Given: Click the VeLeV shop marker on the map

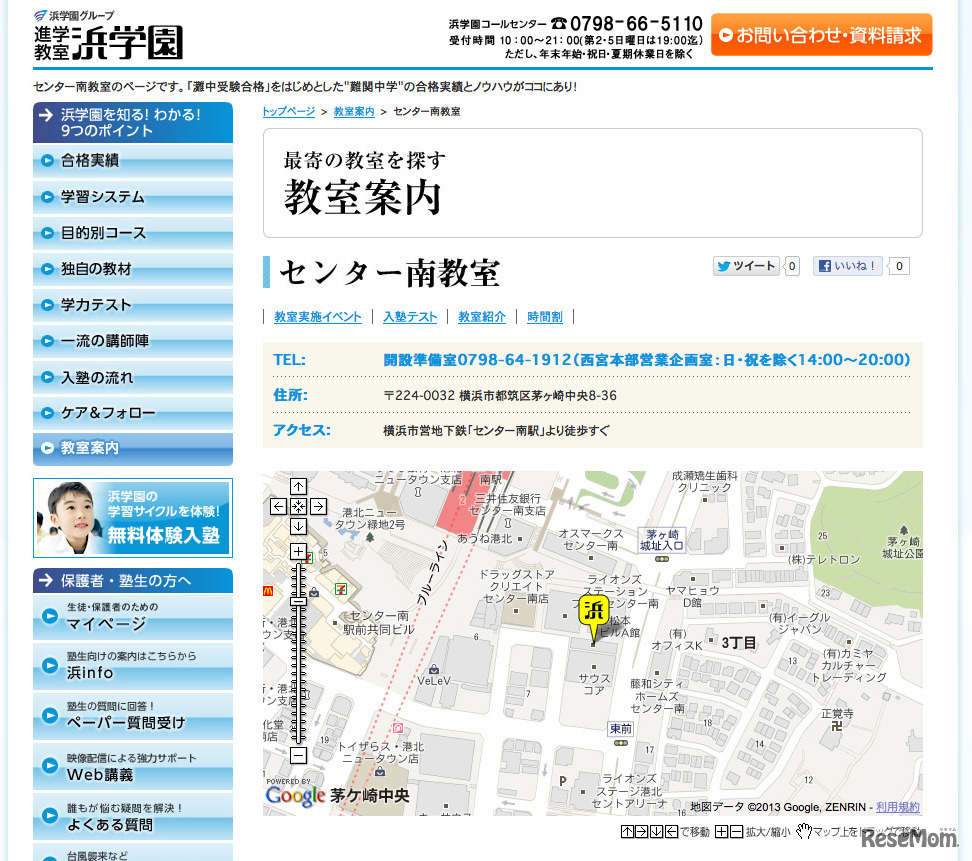Looking at the screenshot, I should point(434,669).
